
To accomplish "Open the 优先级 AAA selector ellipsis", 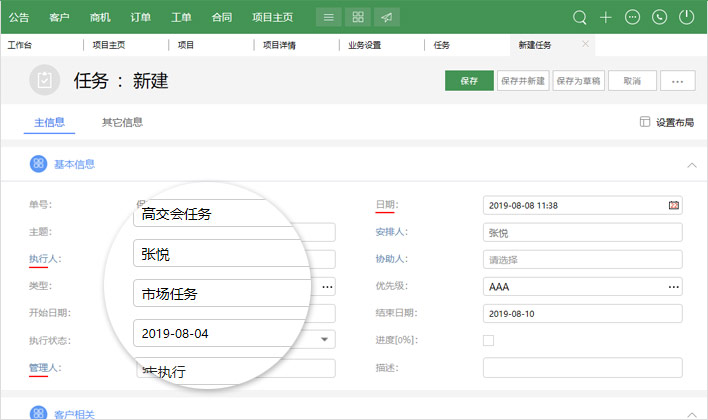I will (673, 287).
